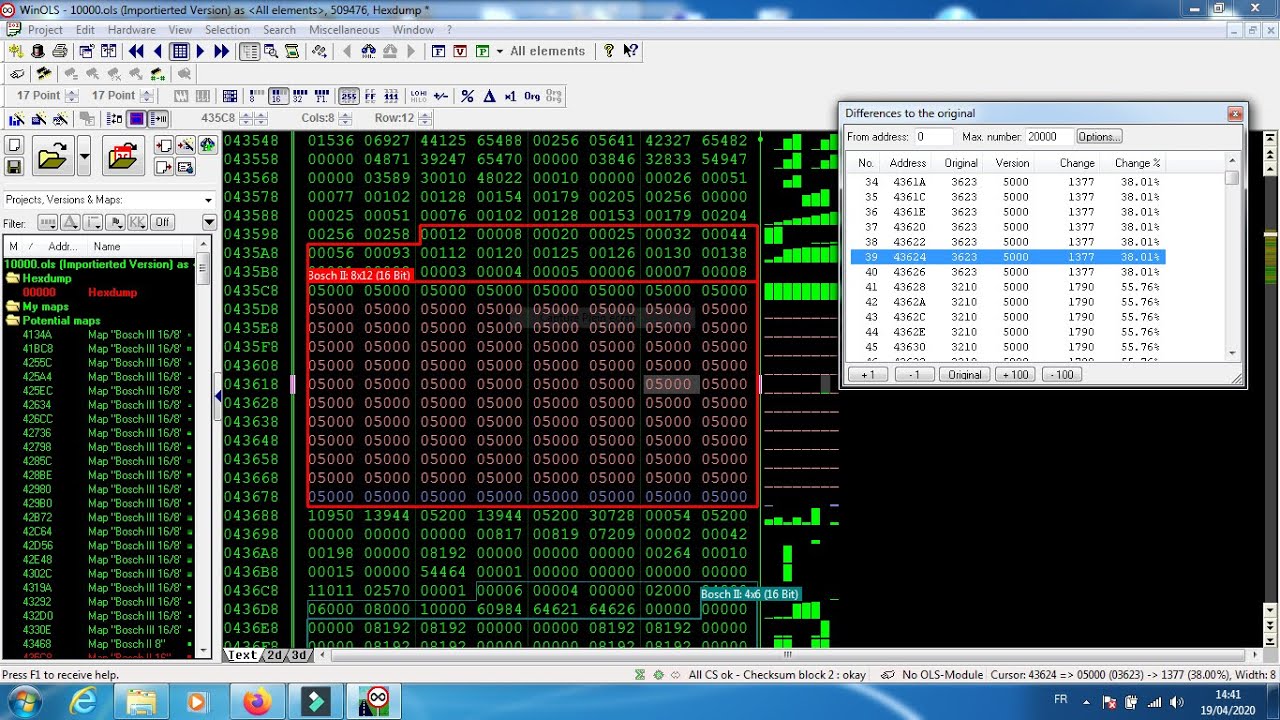The width and height of the screenshot is (1280, 720).
Task: Click the red V version icon
Action: point(460,51)
